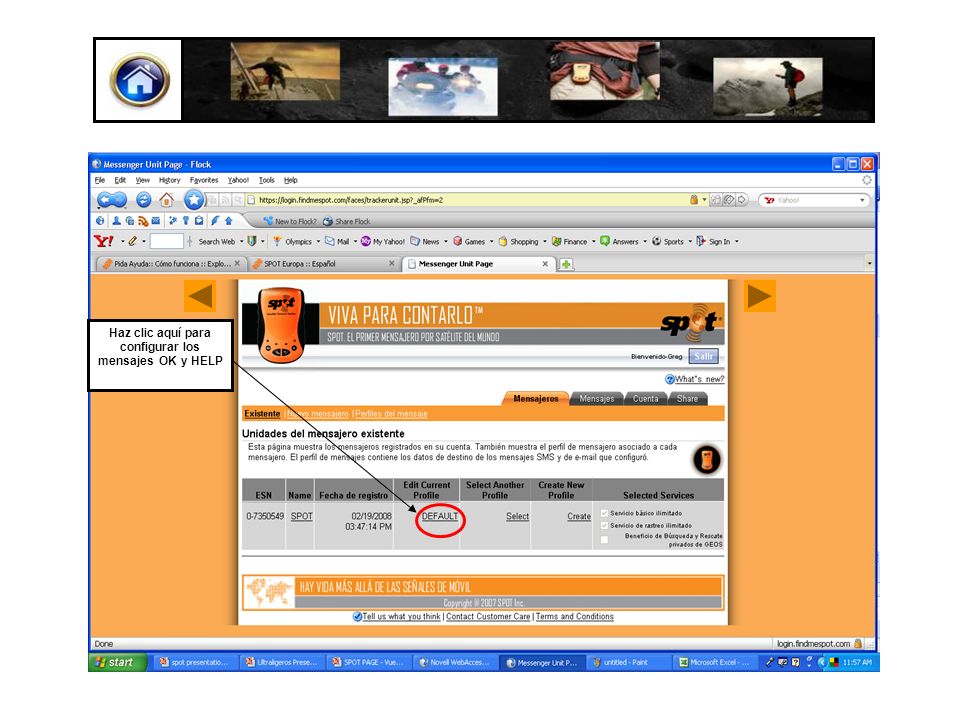Click the throbber icon at menu bar right
Screen dimensions: 960x720
pyautogui.click(x=867, y=180)
